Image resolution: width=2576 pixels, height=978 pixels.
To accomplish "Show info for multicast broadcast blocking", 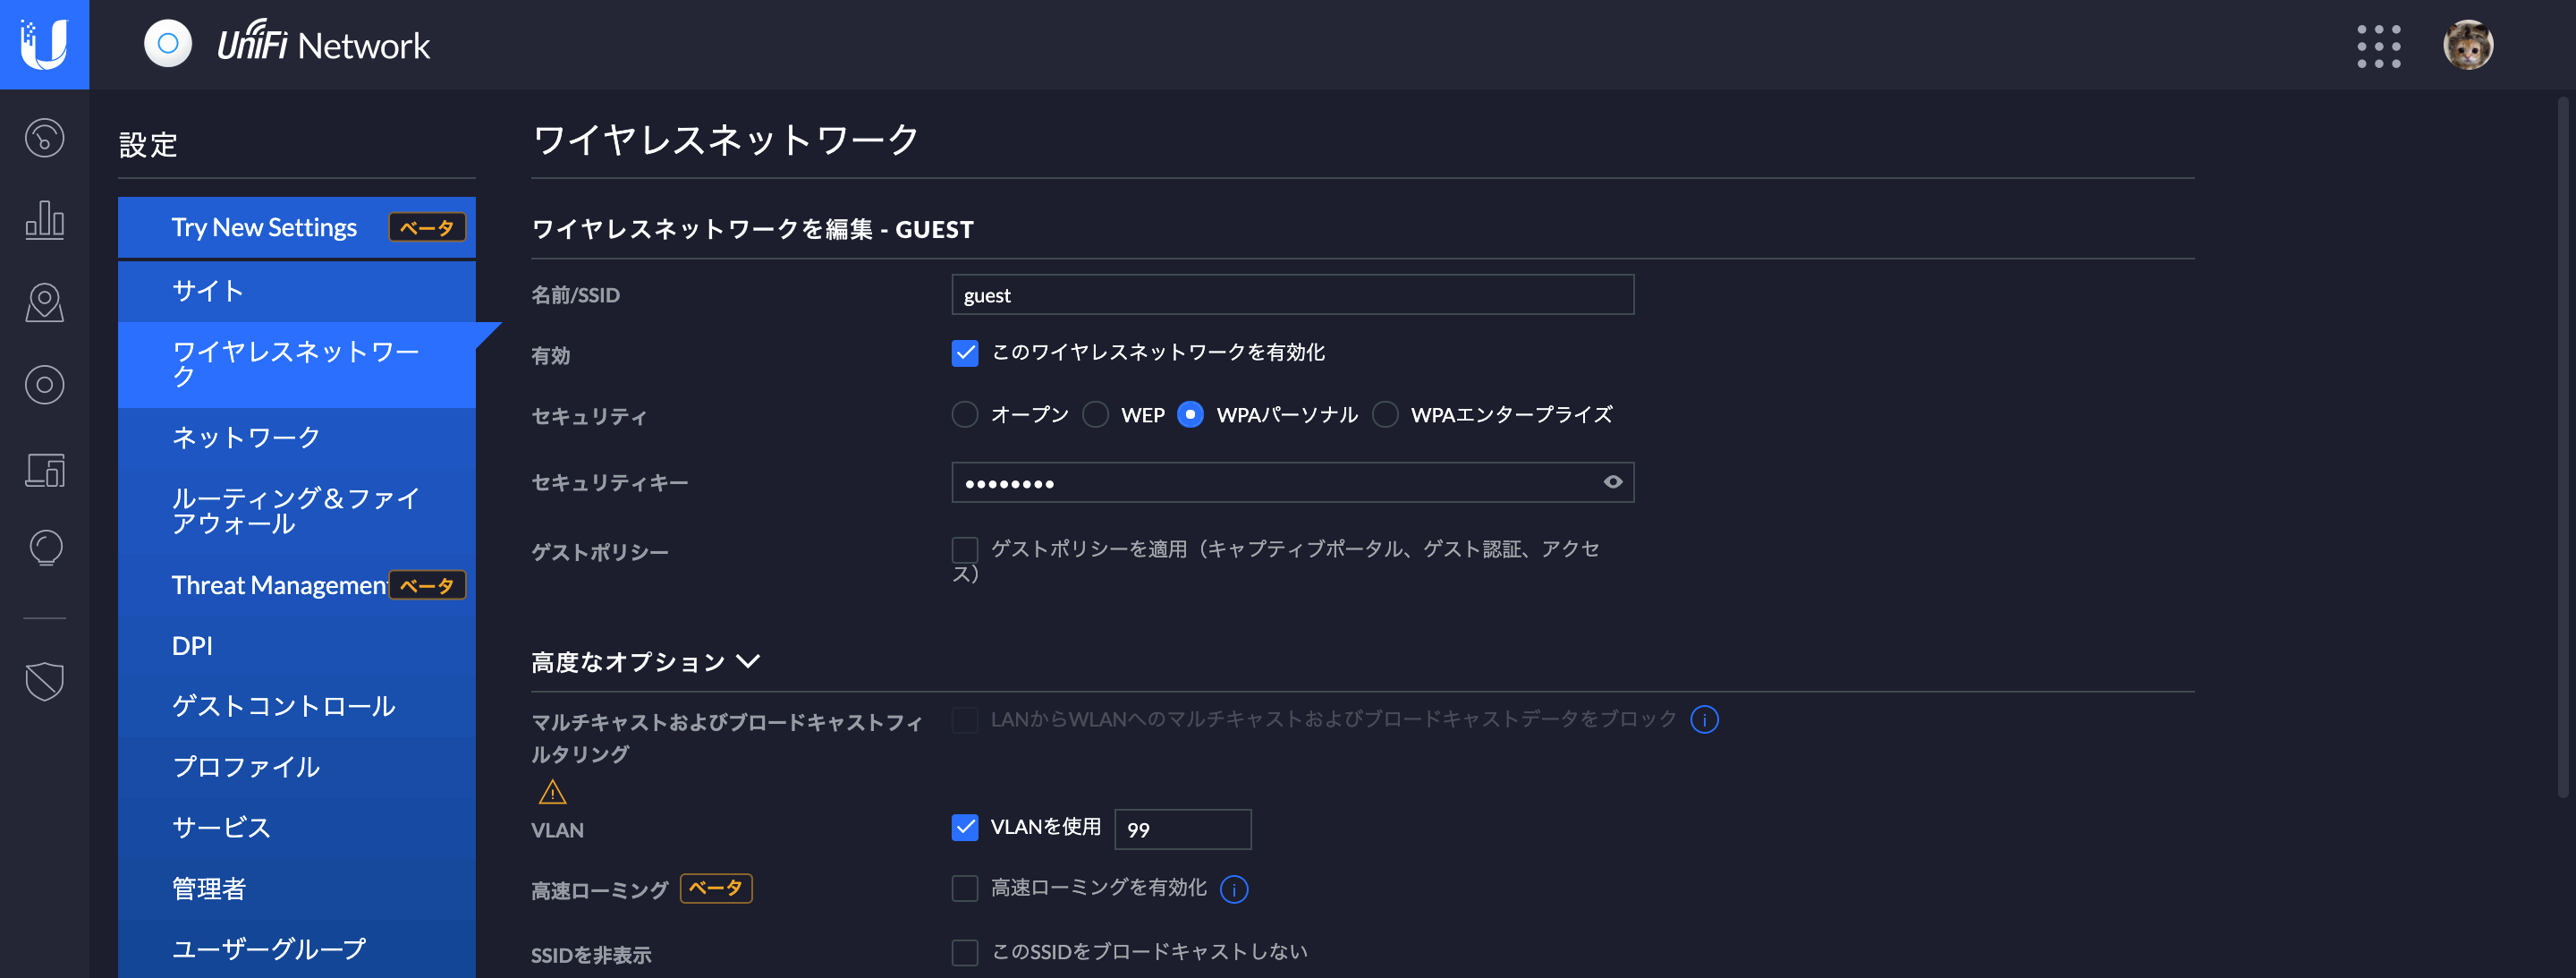I will click(x=1704, y=719).
